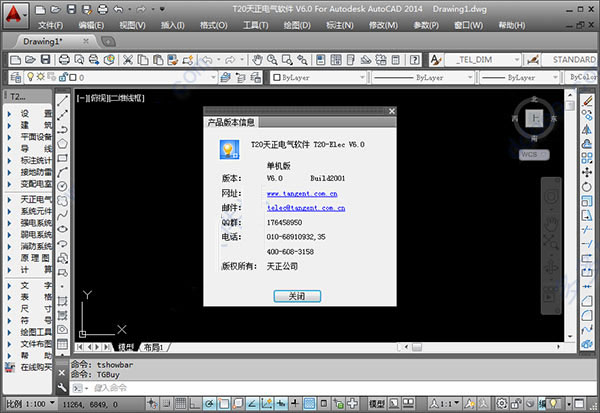Click the wrench customize icon by the command line

click(62, 387)
